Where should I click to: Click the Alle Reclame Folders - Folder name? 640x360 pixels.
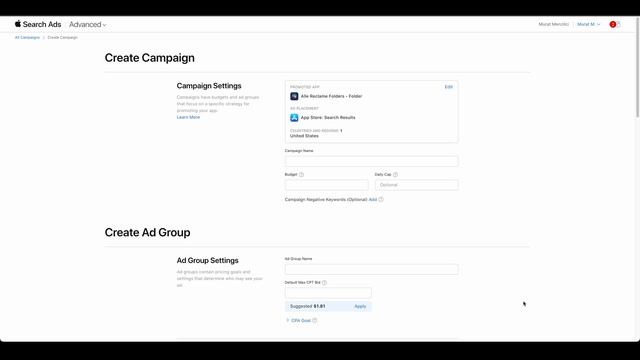(x=331, y=96)
